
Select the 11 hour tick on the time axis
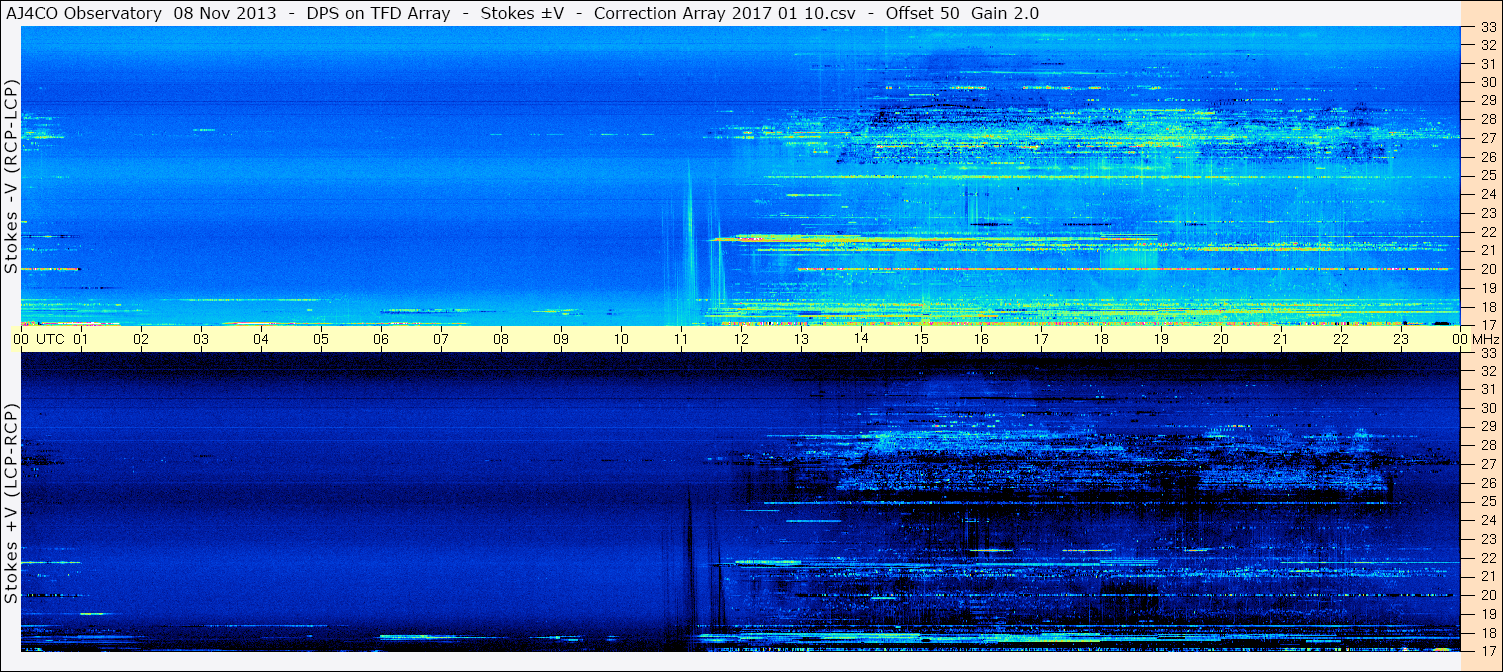[x=681, y=339]
